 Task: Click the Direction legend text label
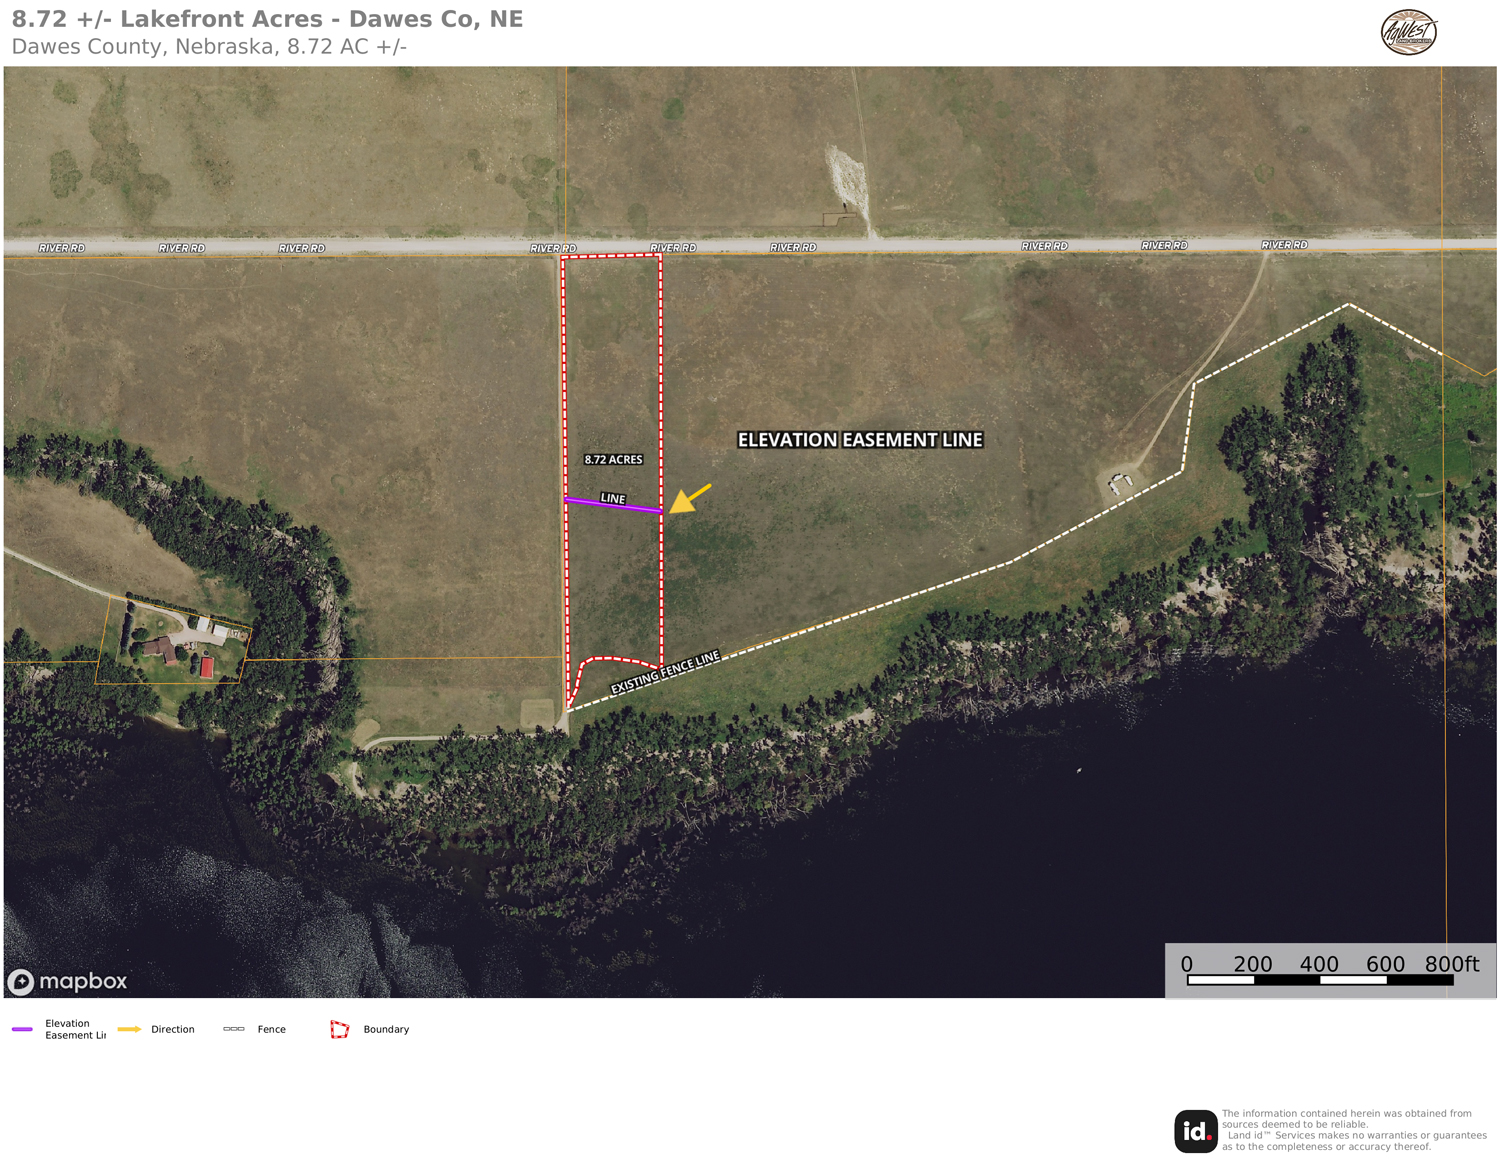(x=173, y=1029)
